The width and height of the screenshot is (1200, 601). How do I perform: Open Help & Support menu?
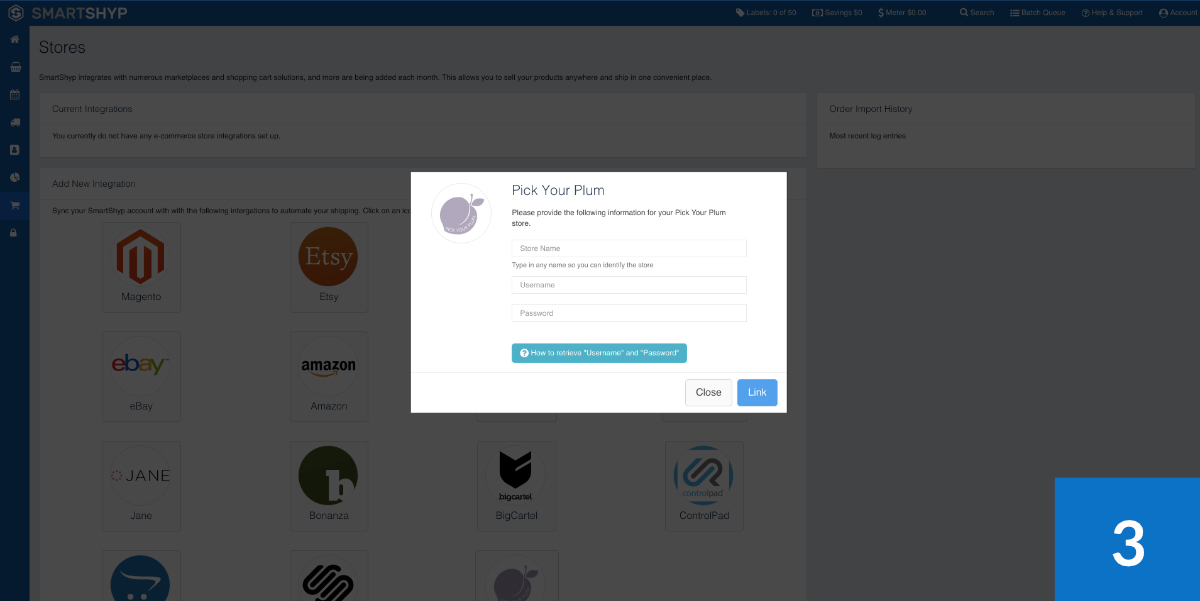[x=1111, y=13]
